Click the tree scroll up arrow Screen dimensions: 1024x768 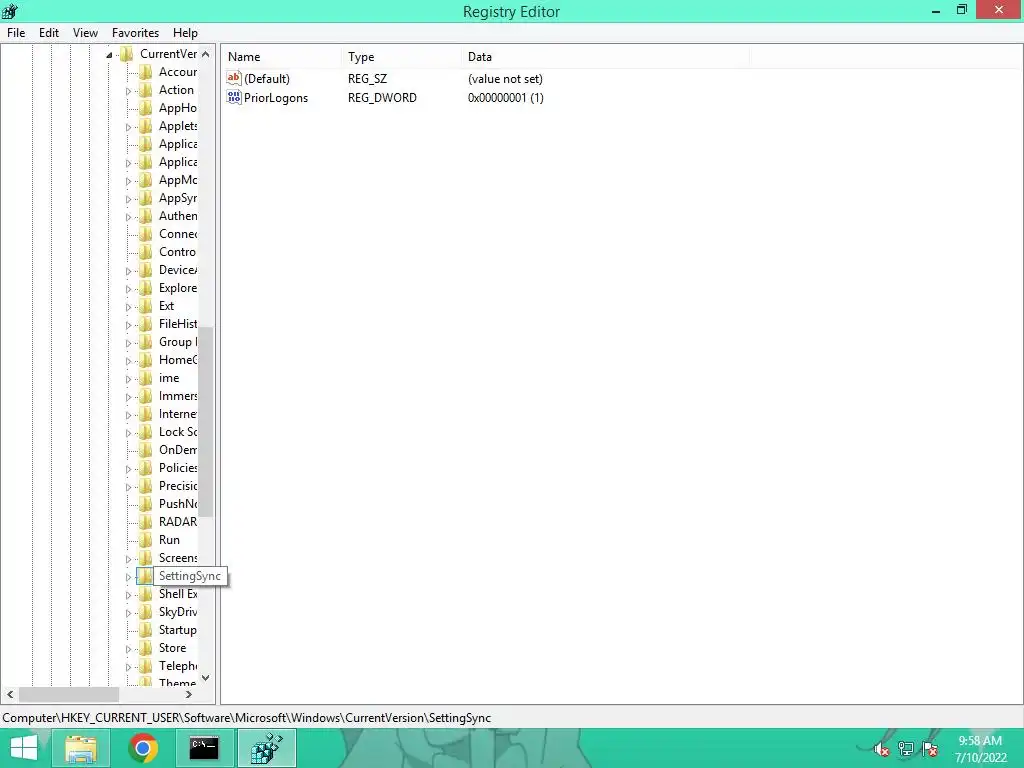pyautogui.click(x=206, y=54)
